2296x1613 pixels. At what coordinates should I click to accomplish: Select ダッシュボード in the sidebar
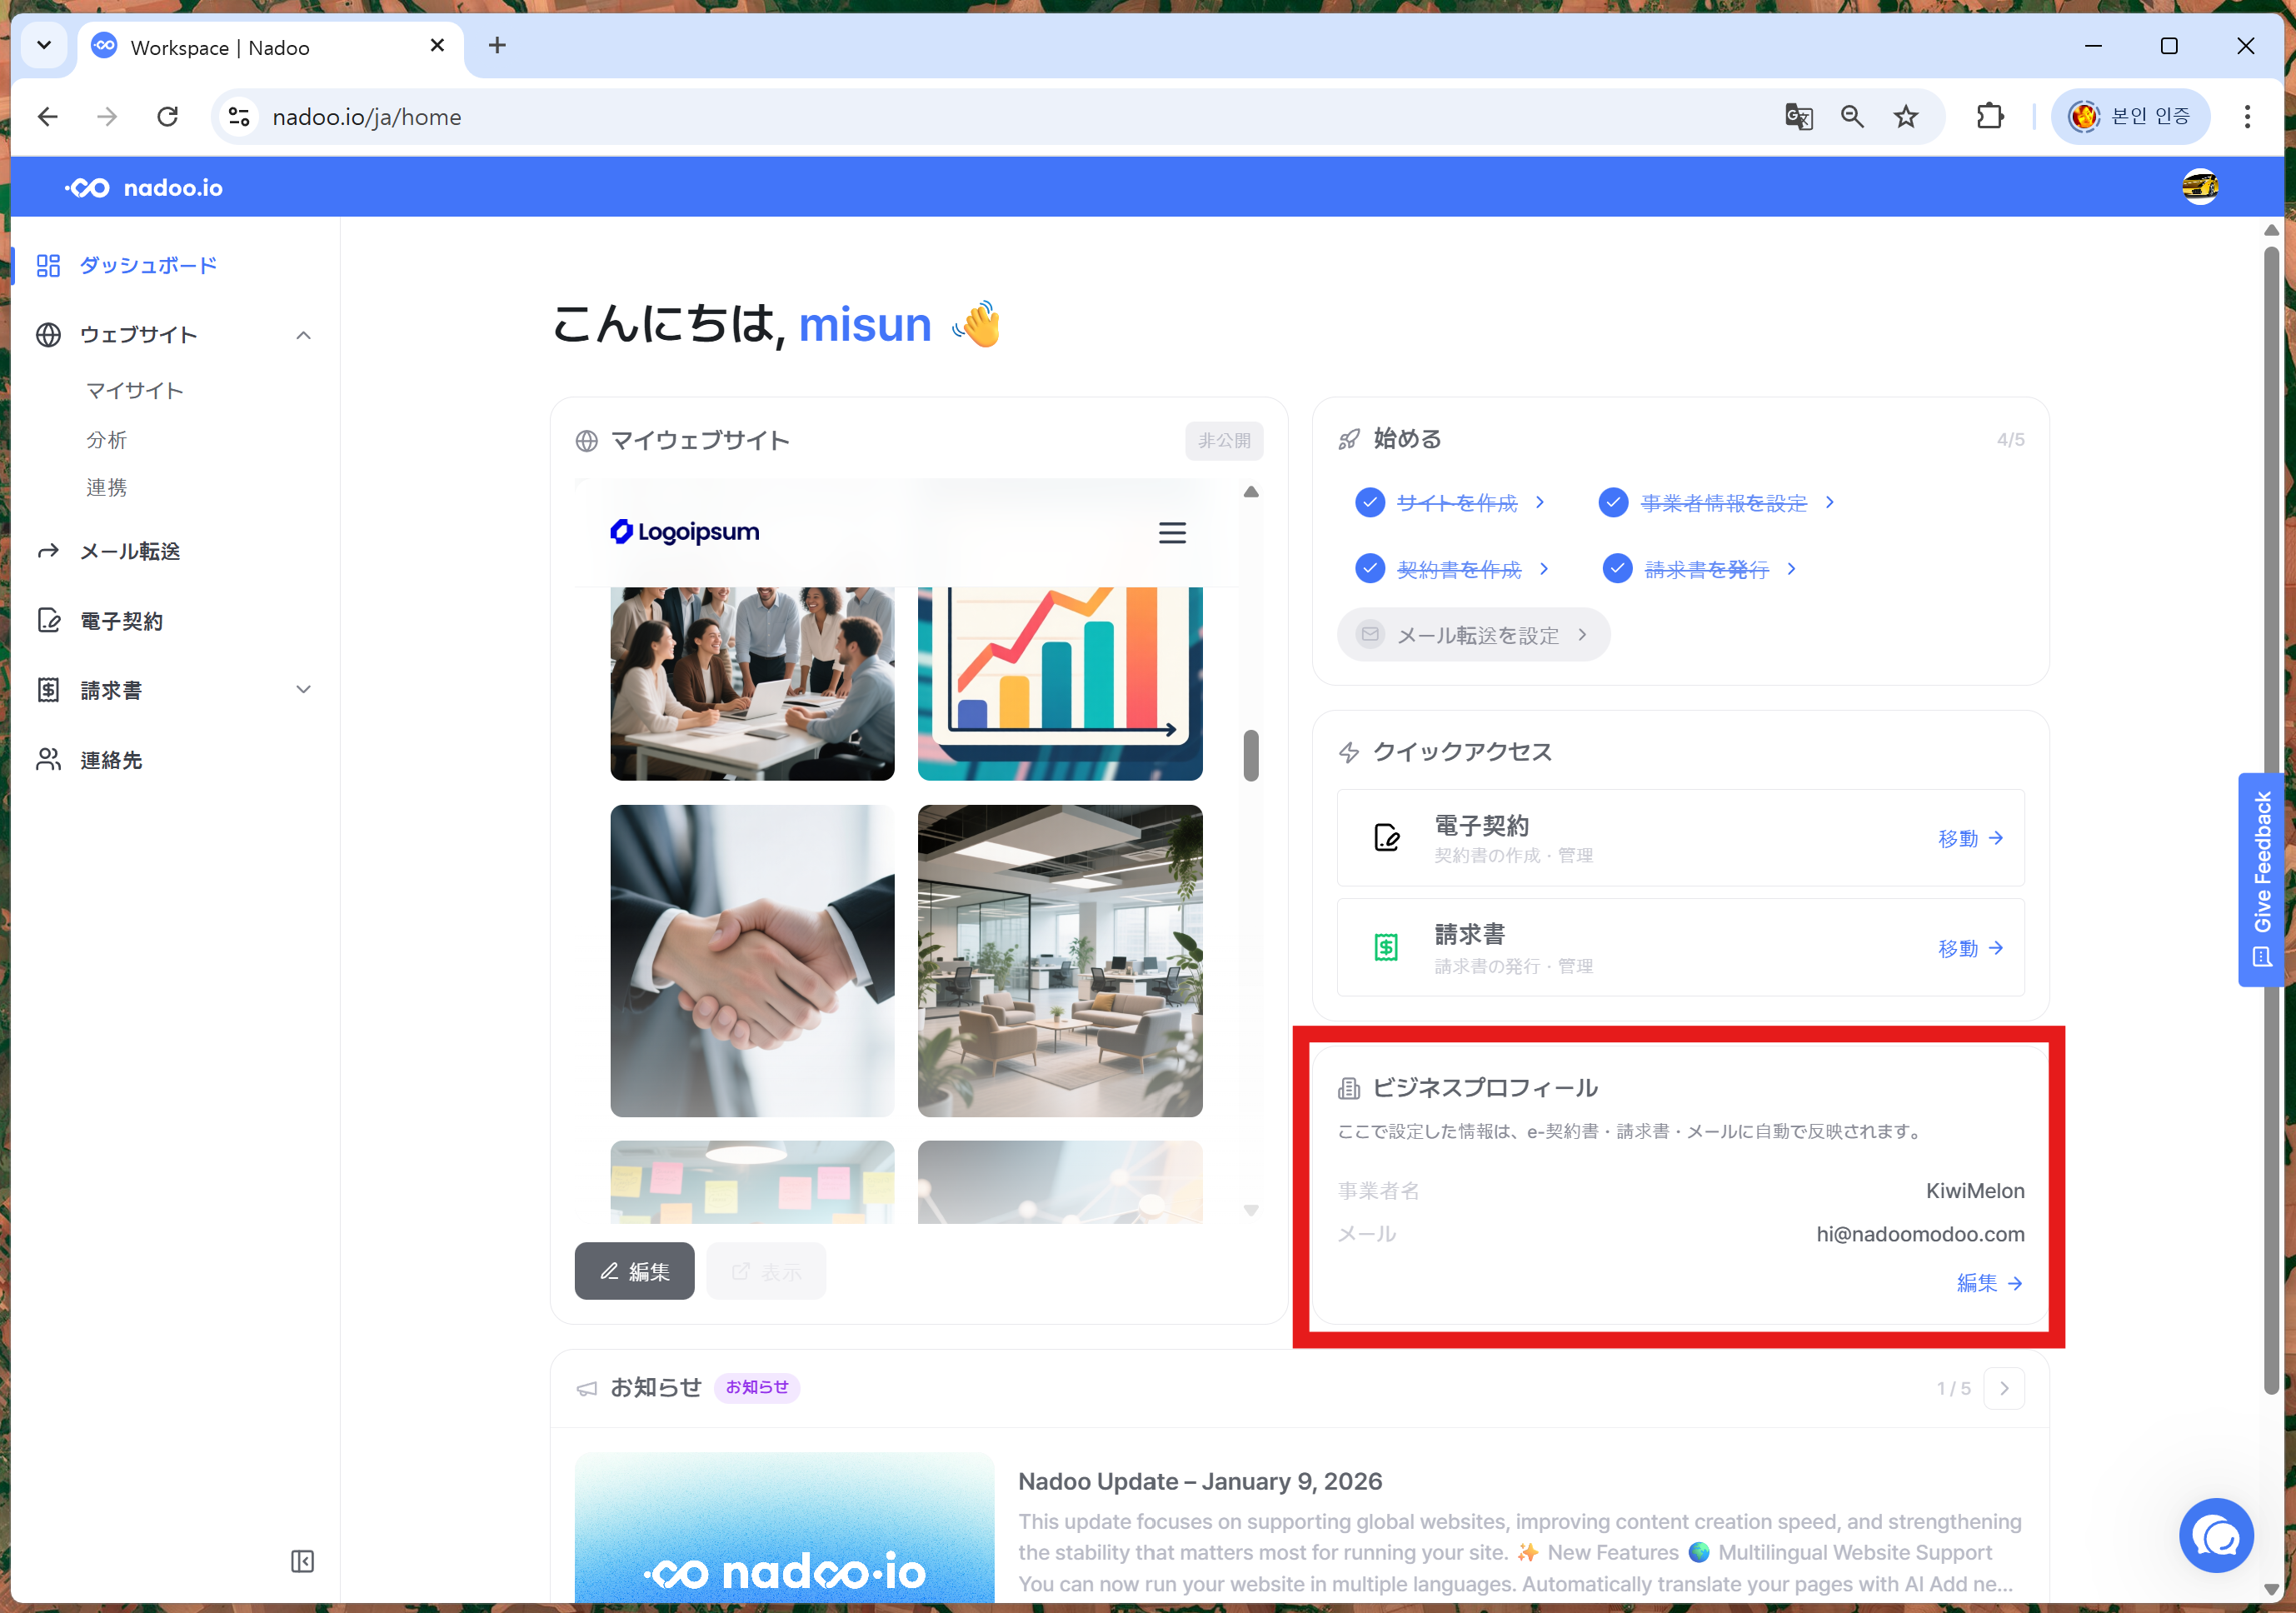[148, 265]
